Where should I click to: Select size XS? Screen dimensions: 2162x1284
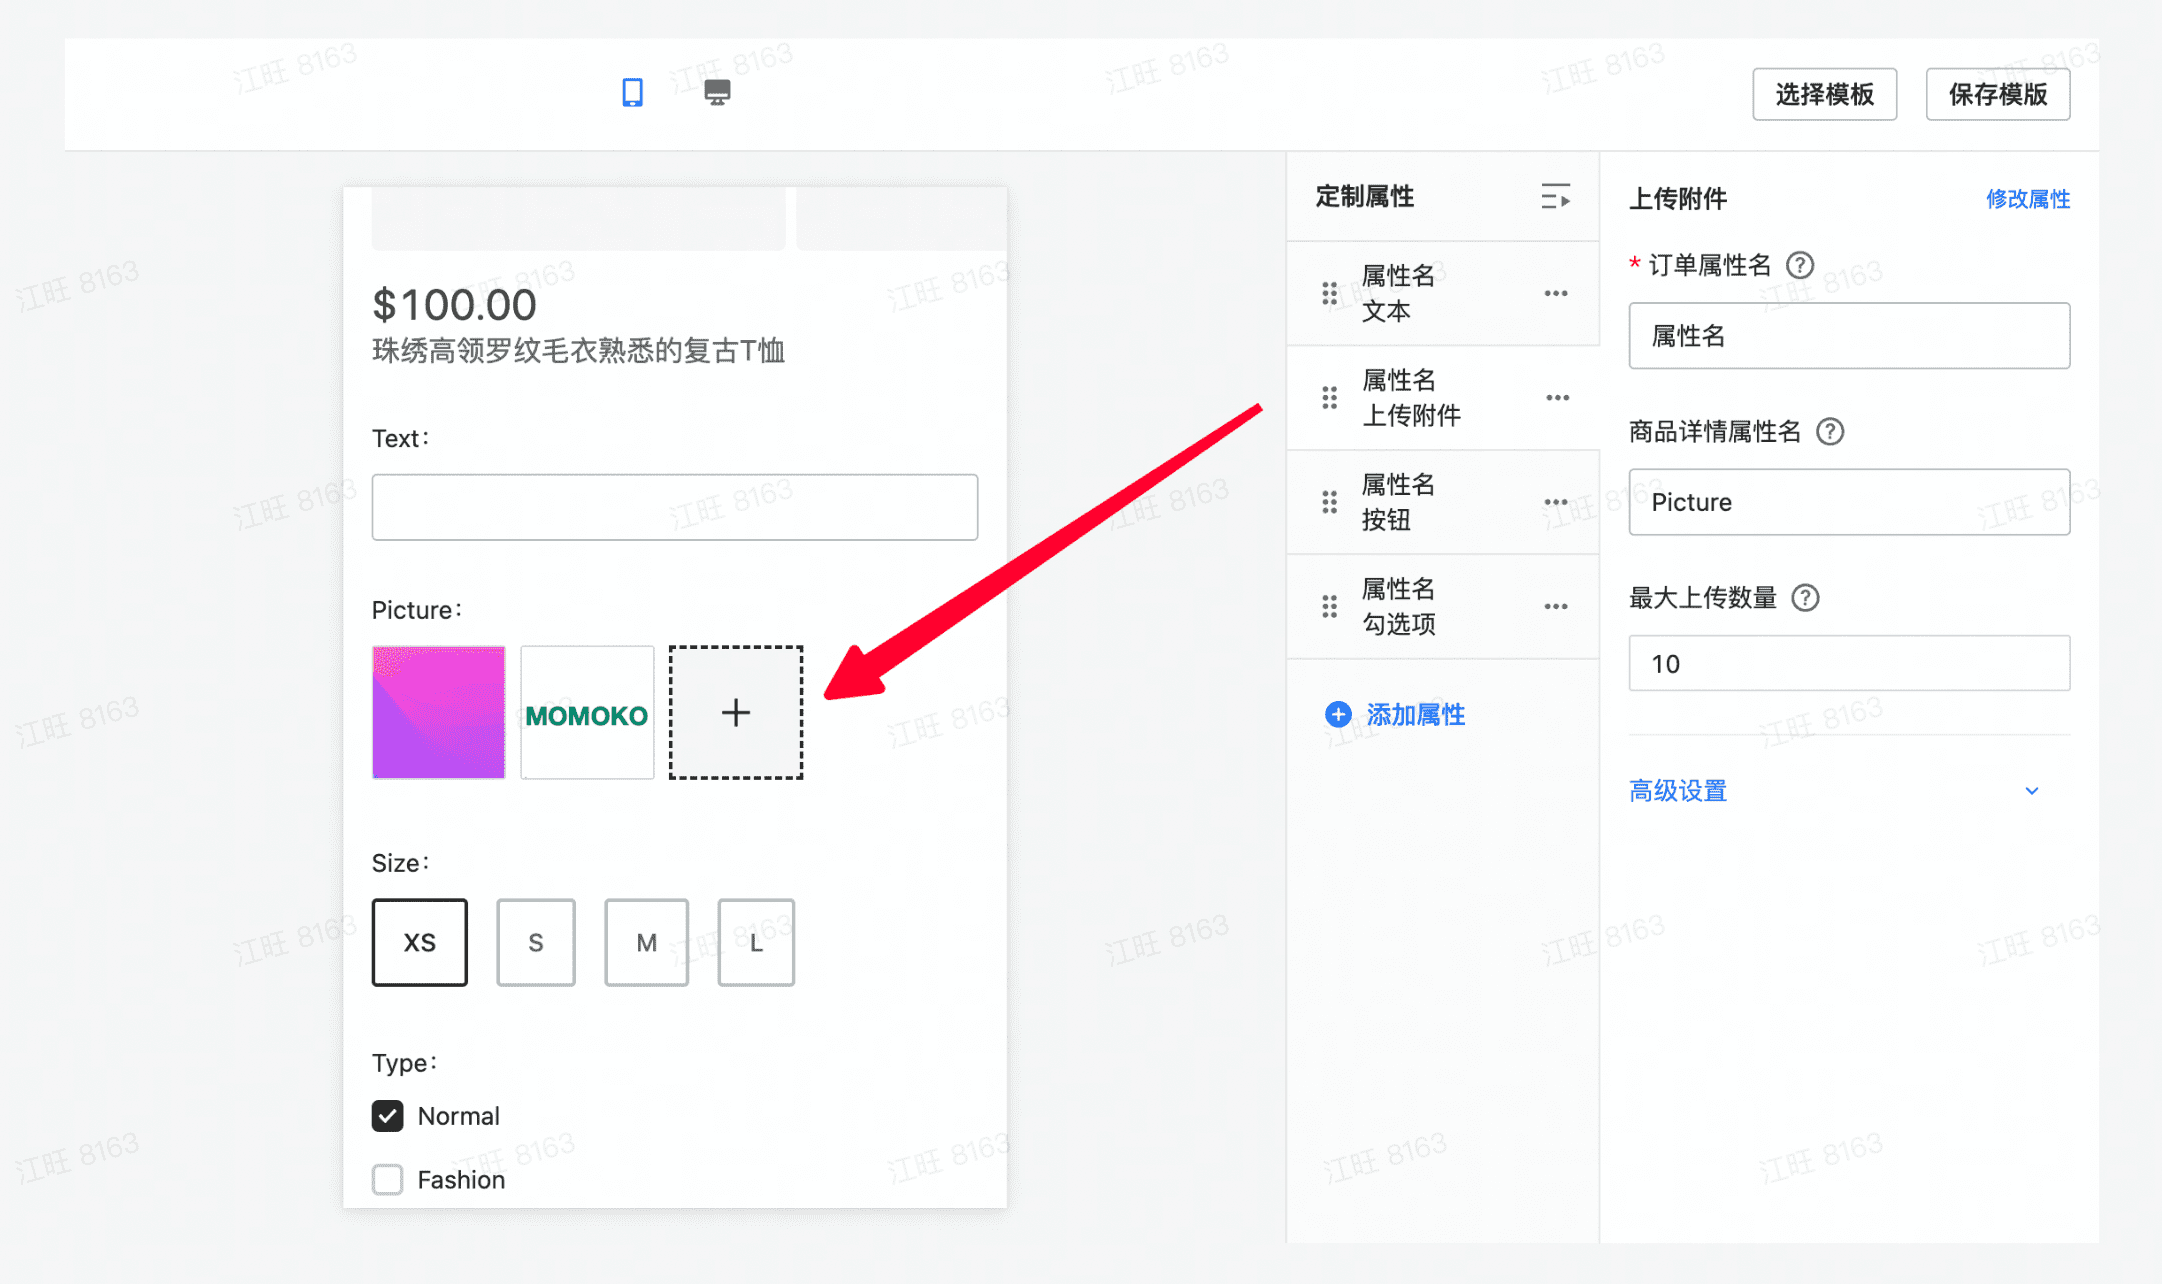(420, 942)
